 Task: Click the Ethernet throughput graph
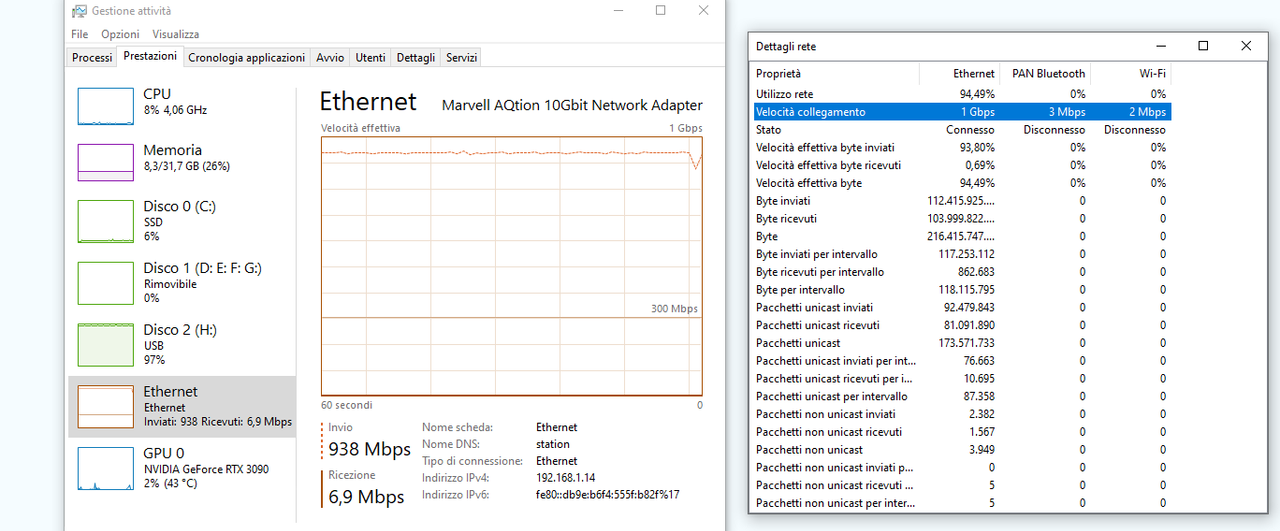click(x=512, y=266)
